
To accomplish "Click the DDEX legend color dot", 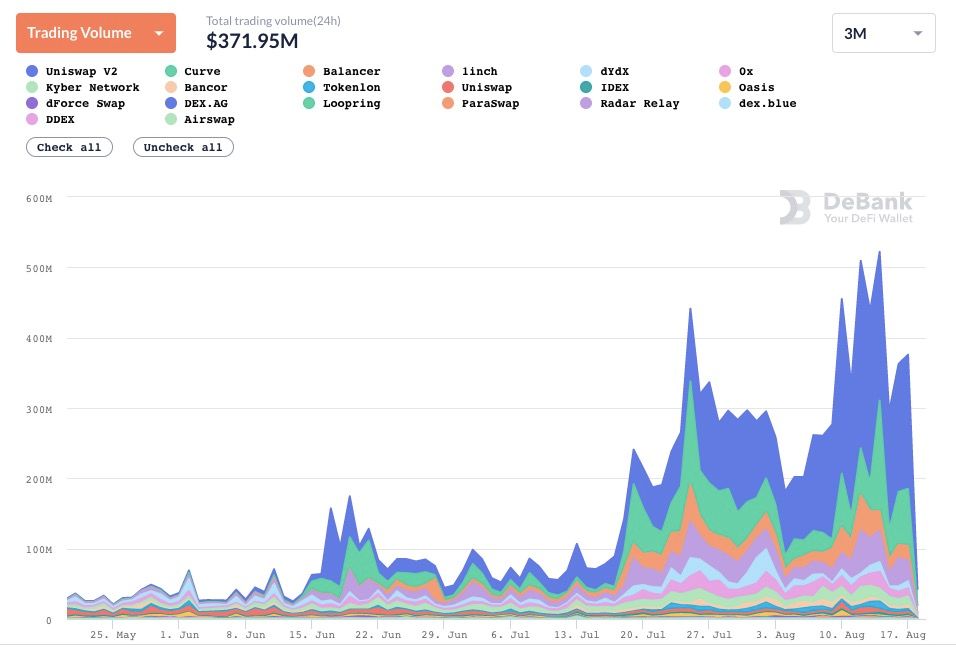I will point(32,119).
